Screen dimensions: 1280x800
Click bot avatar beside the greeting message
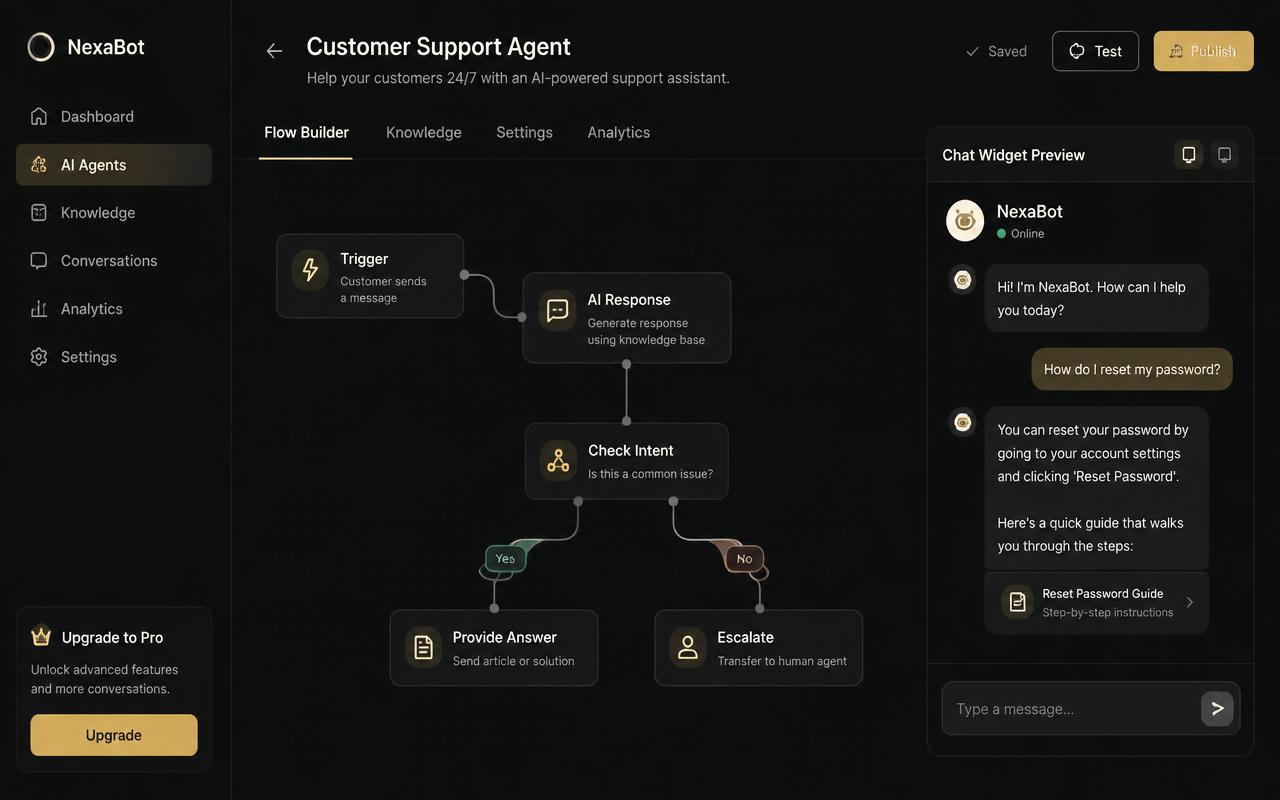(x=962, y=280)
